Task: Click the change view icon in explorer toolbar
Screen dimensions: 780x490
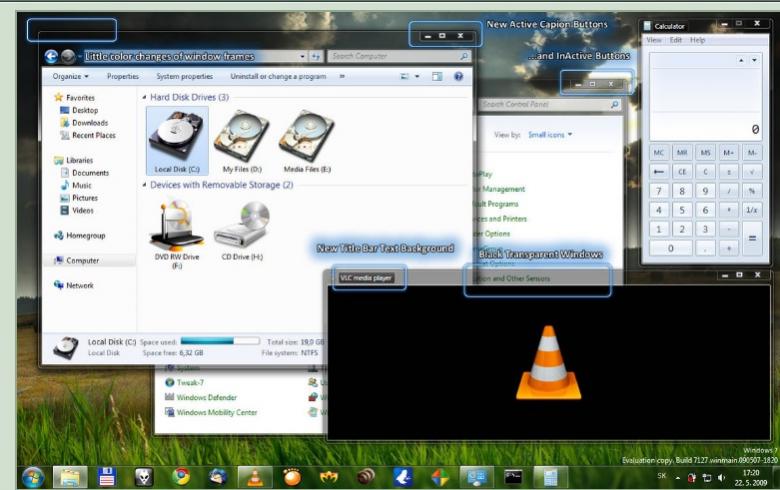Action: point(404,76)
